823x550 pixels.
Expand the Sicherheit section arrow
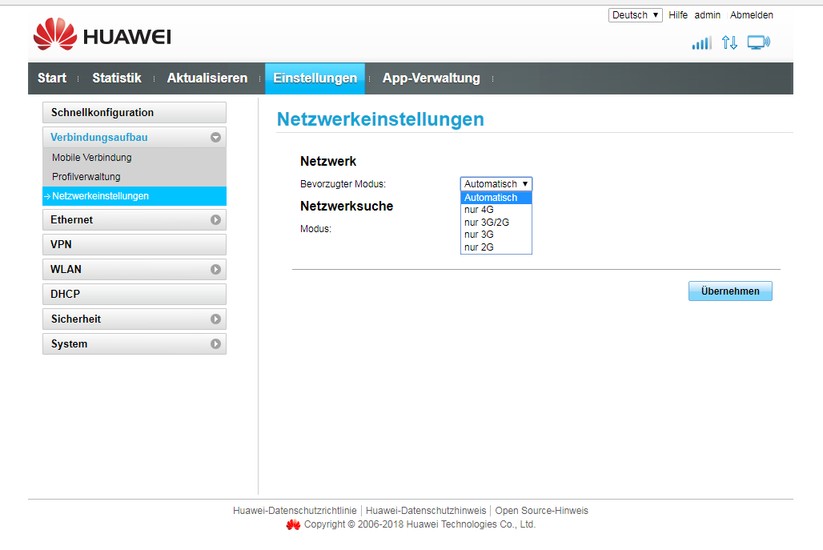(215, 319)
